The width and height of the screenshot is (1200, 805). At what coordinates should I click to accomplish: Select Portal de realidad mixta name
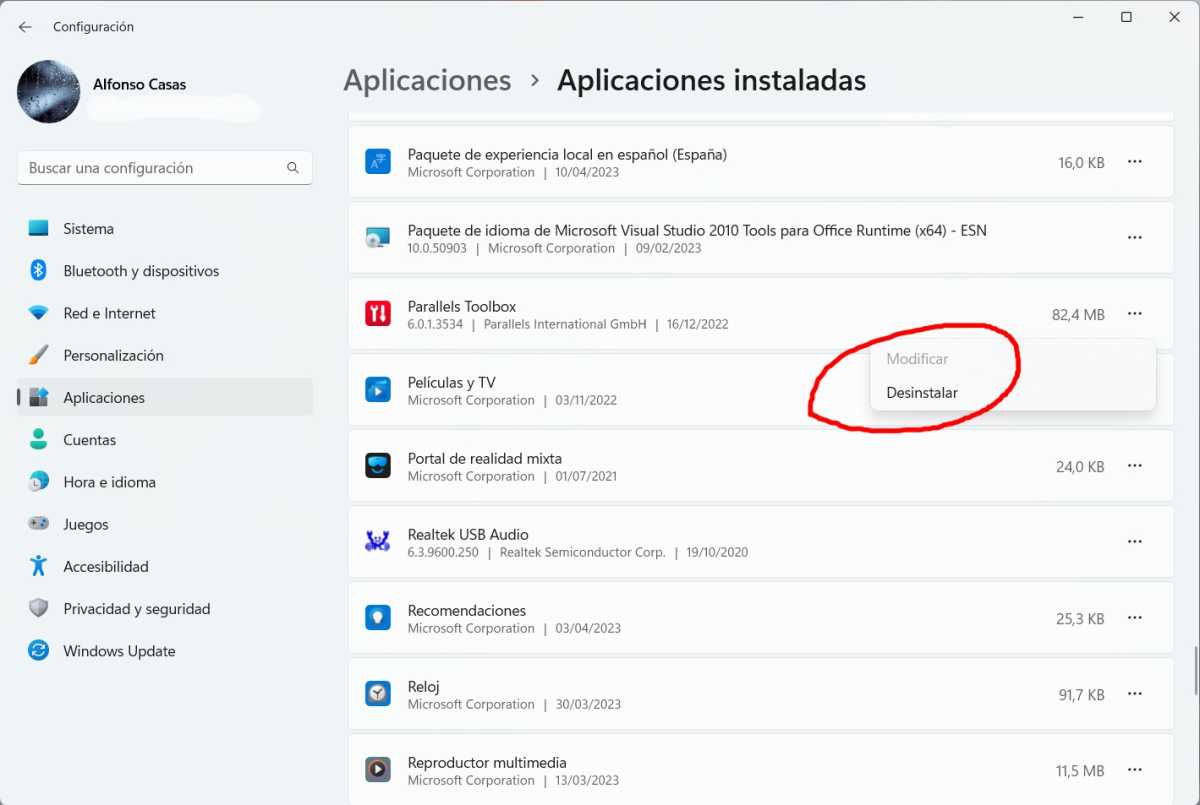[485, 458]
